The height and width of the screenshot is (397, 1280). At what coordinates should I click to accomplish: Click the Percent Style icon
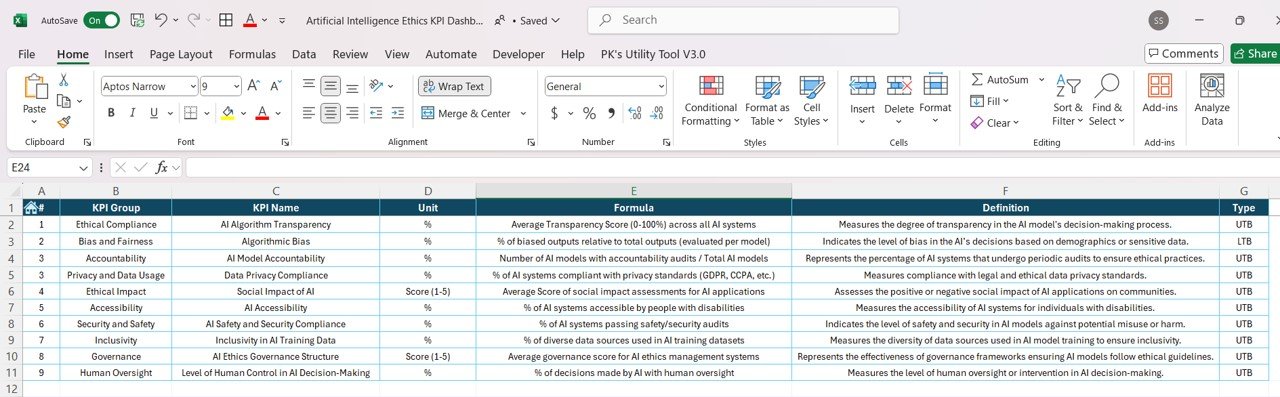(x=589, y=113)
